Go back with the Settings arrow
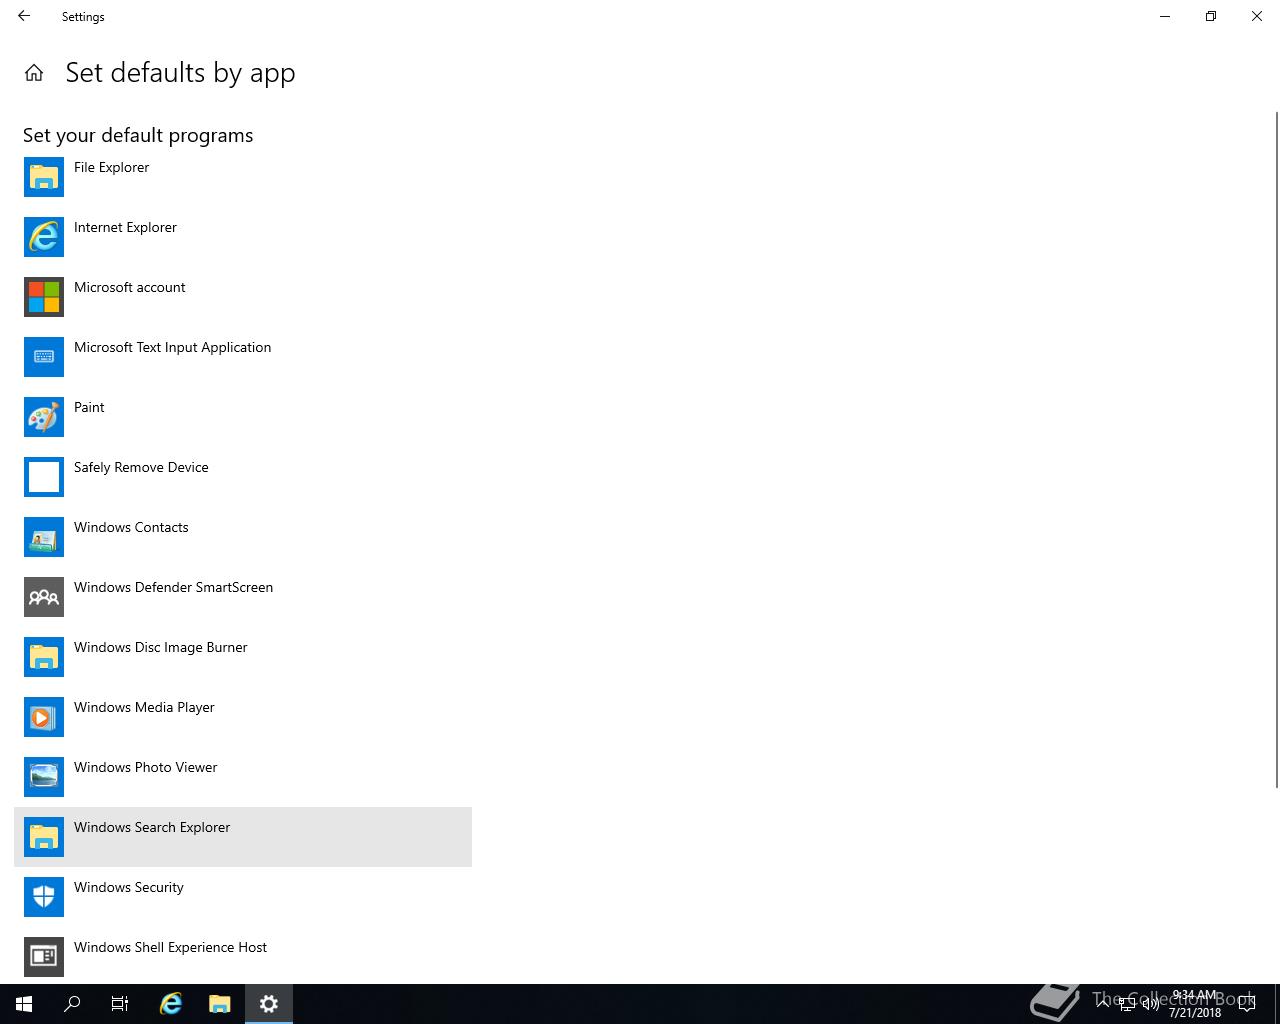The height and width of the screenshot is (1024, 1280). [x=24, y=16]
